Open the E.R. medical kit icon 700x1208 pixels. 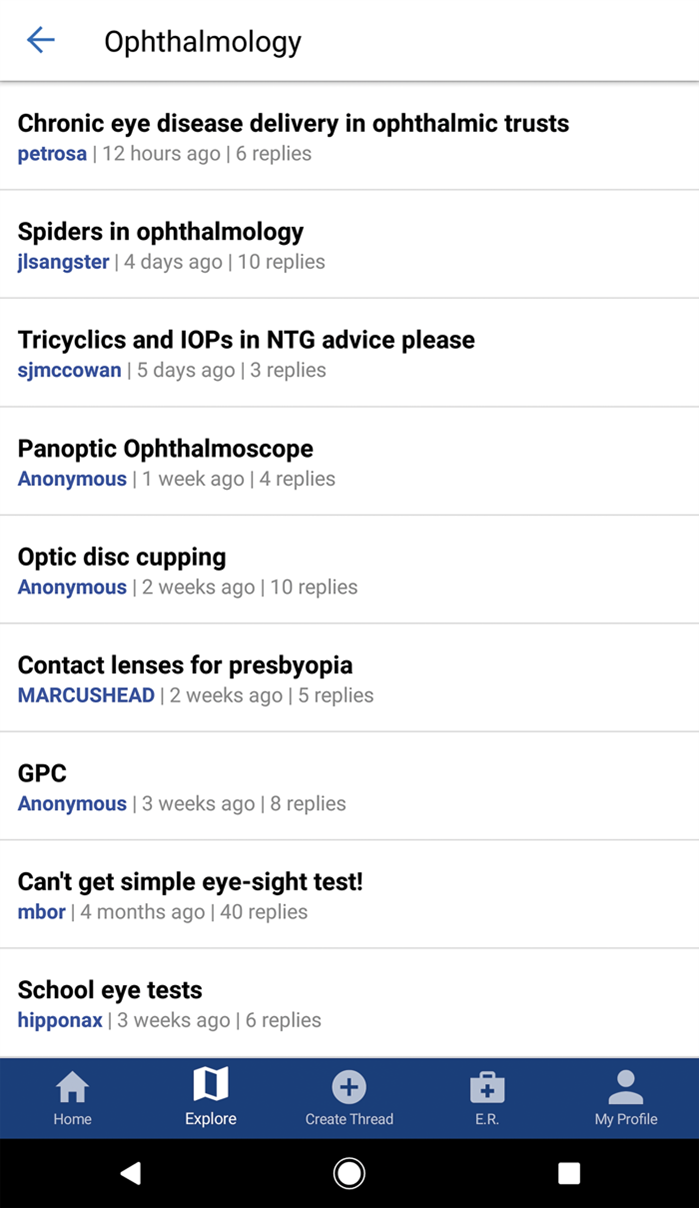(487, 1087)
